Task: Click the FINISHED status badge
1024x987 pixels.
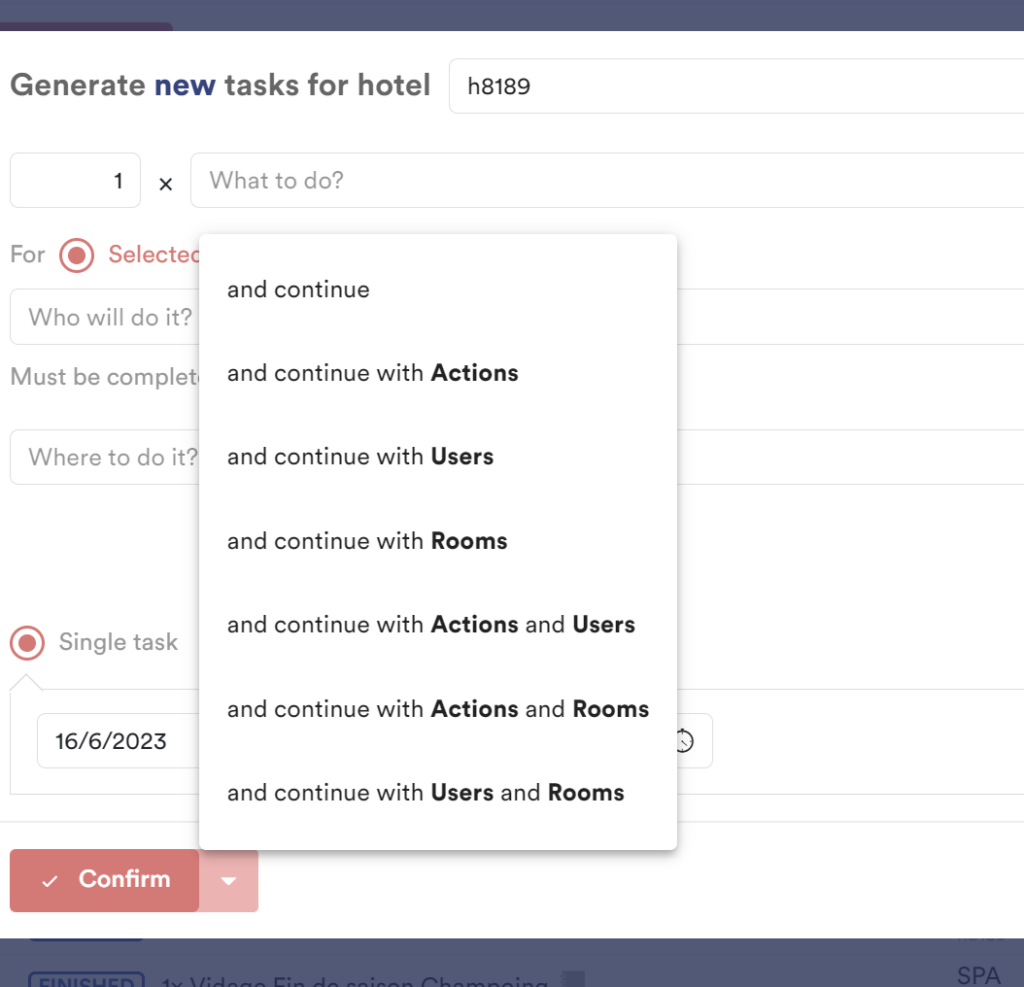Action: click(x=86, y=980)
